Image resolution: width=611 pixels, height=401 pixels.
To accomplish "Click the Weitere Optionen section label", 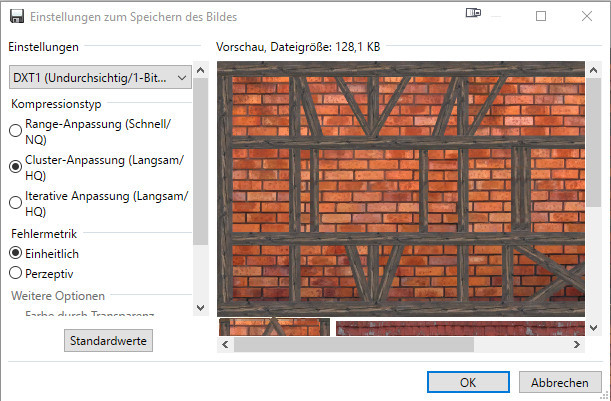I will (58, 296).
